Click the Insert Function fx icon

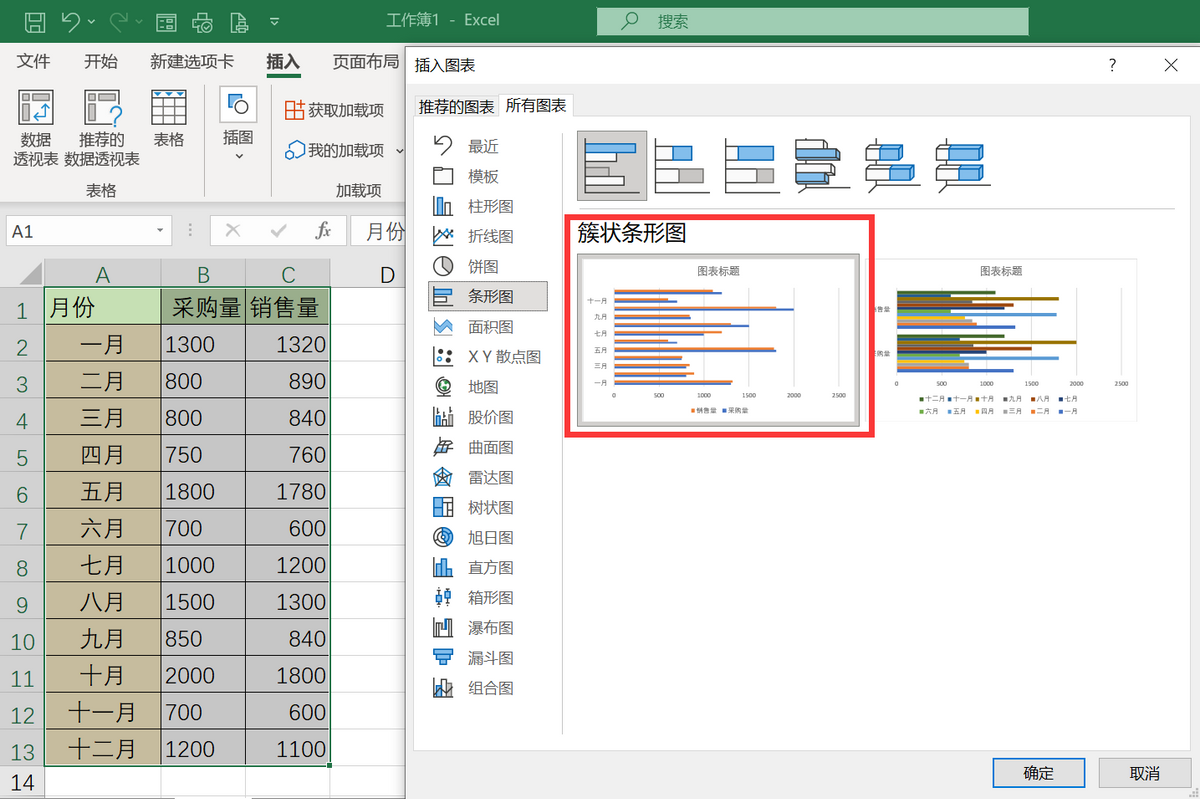click(323, 231)
